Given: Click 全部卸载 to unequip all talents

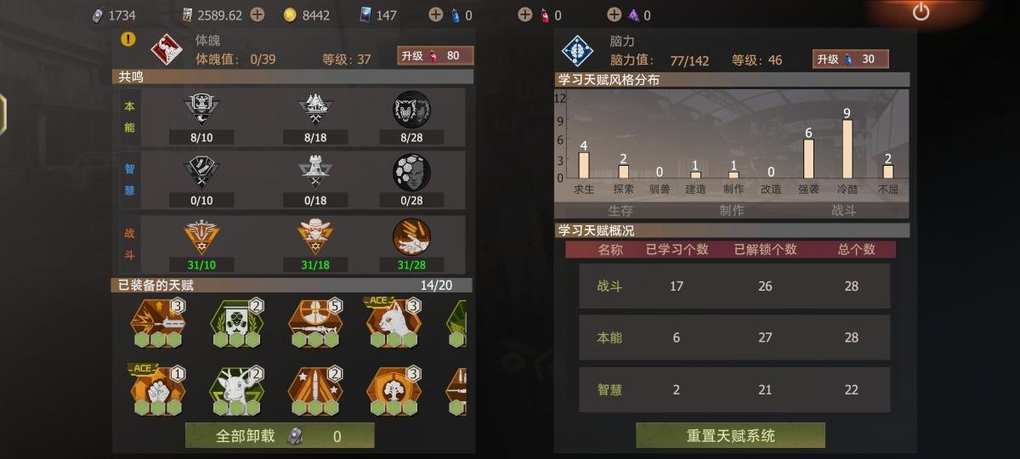Looking at the screenshot, I should [280, 436].
